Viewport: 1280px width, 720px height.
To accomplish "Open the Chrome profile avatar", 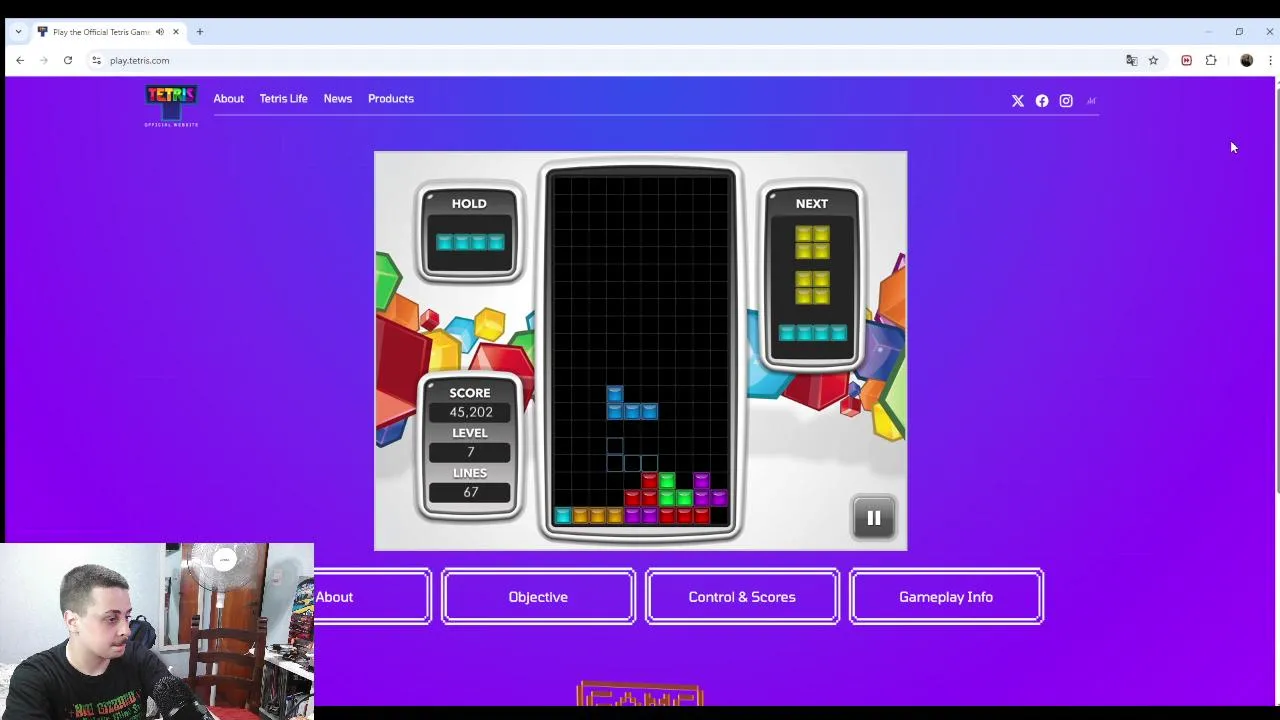I will point(1246,61).
